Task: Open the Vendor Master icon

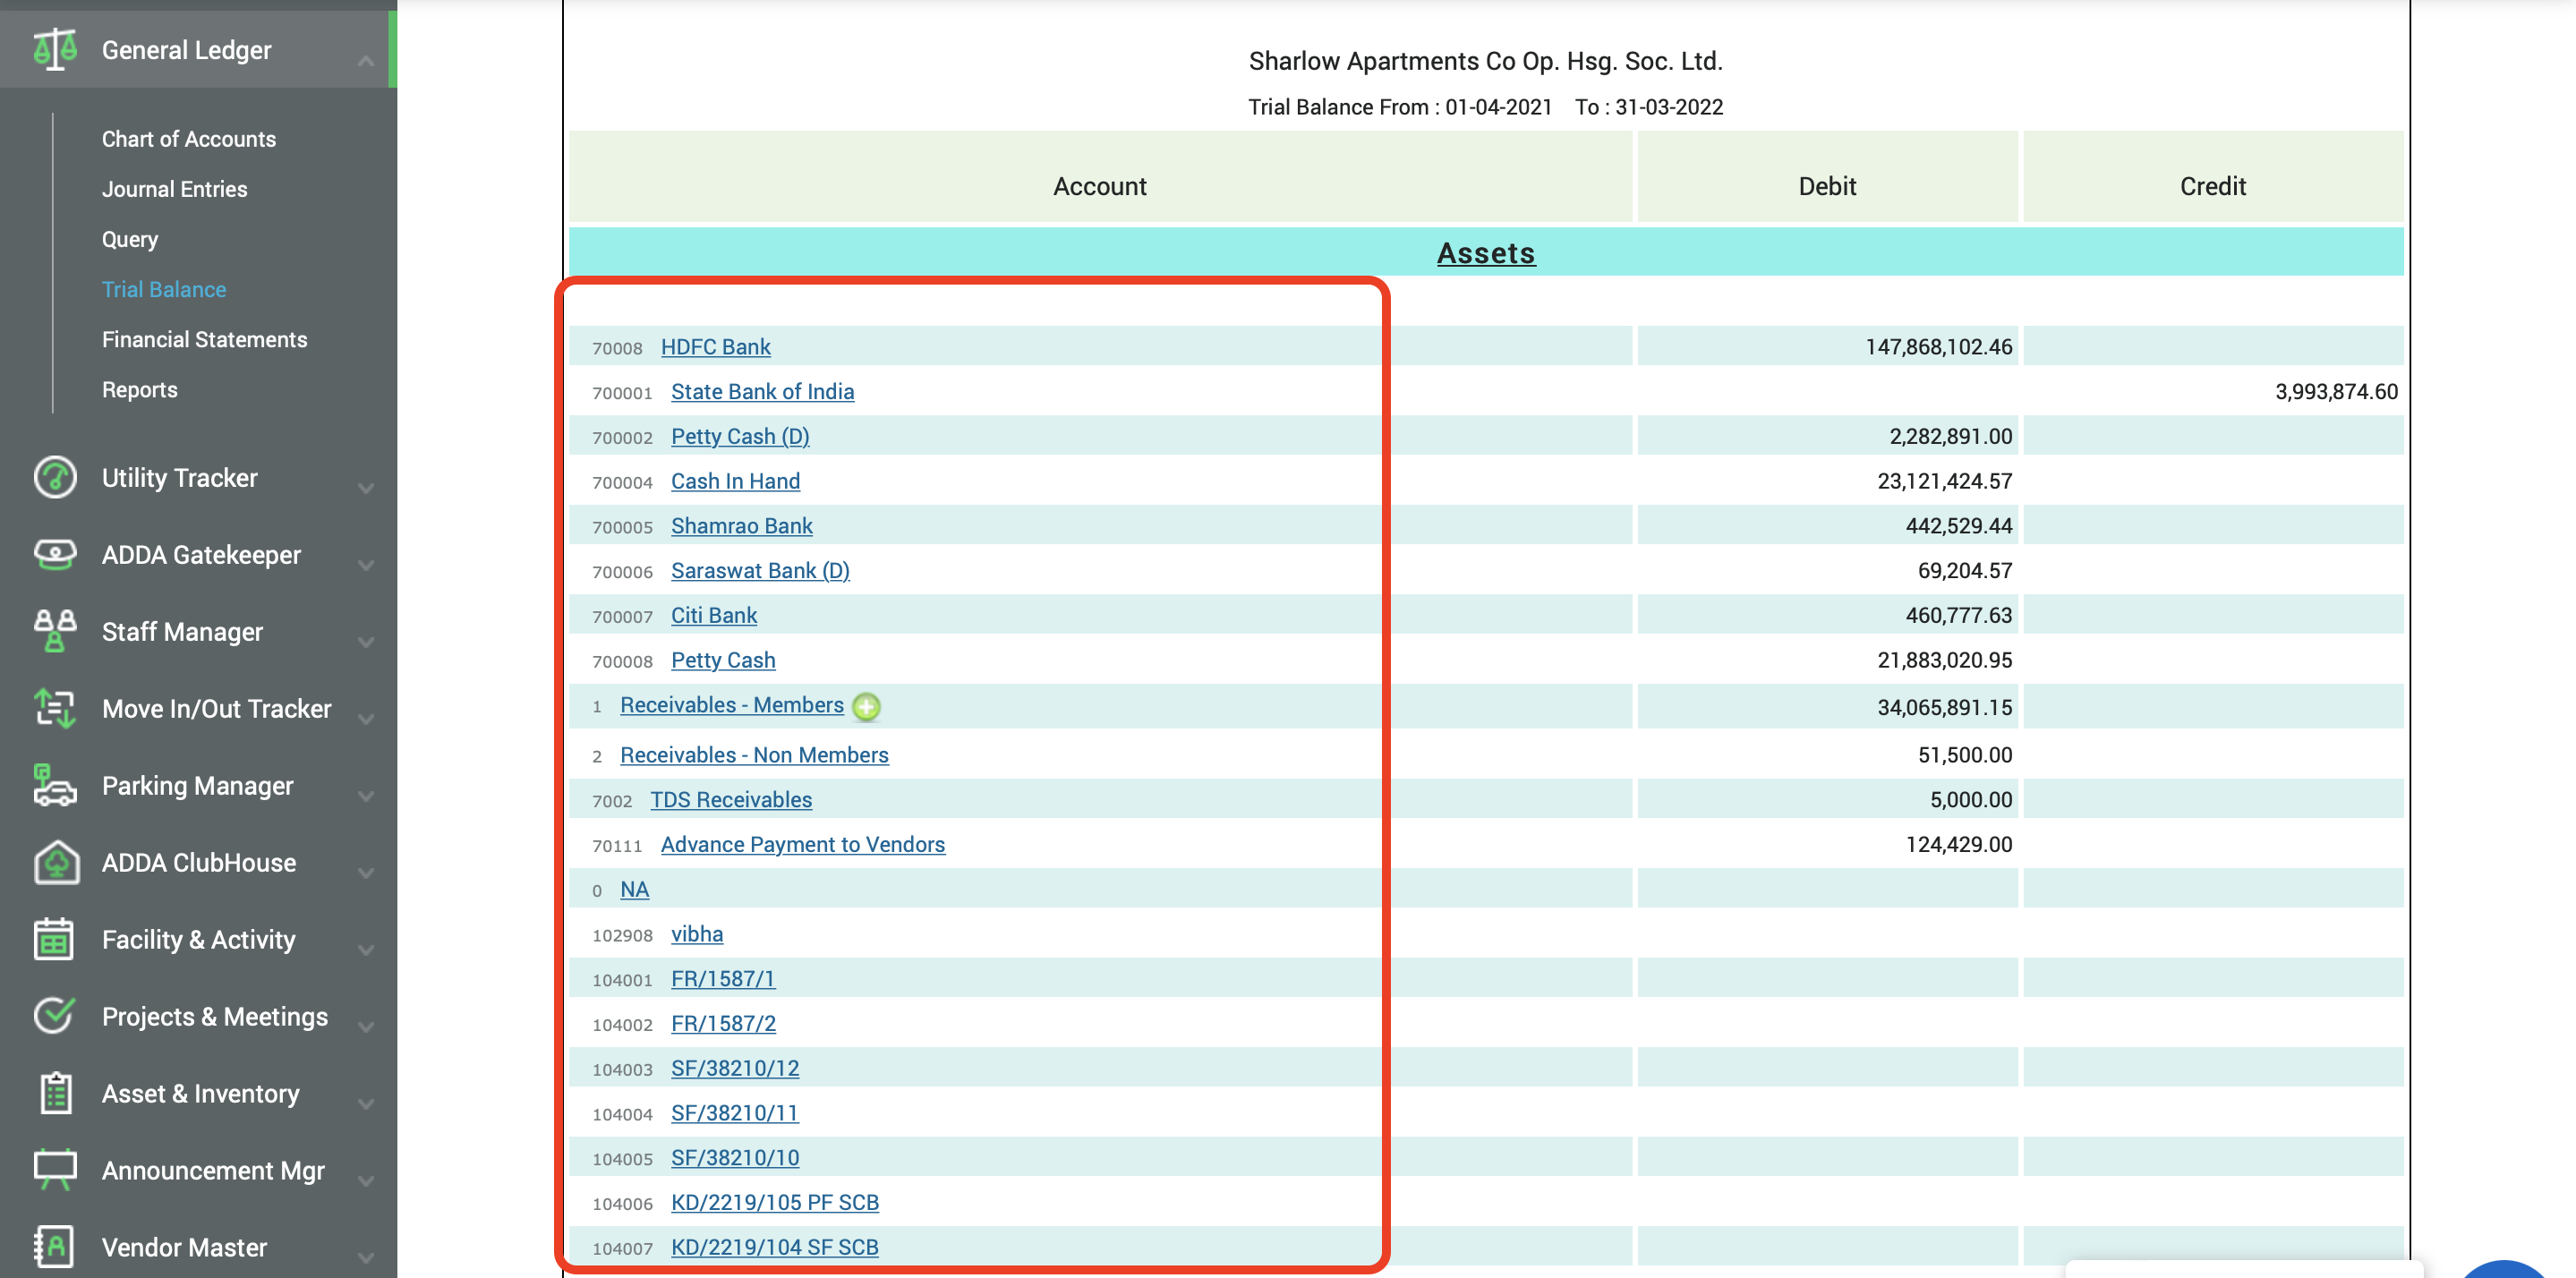Action: (54, 1246)
